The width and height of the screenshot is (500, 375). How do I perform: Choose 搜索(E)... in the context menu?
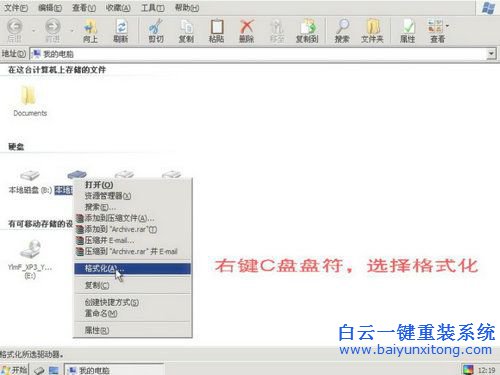[132, 207]
